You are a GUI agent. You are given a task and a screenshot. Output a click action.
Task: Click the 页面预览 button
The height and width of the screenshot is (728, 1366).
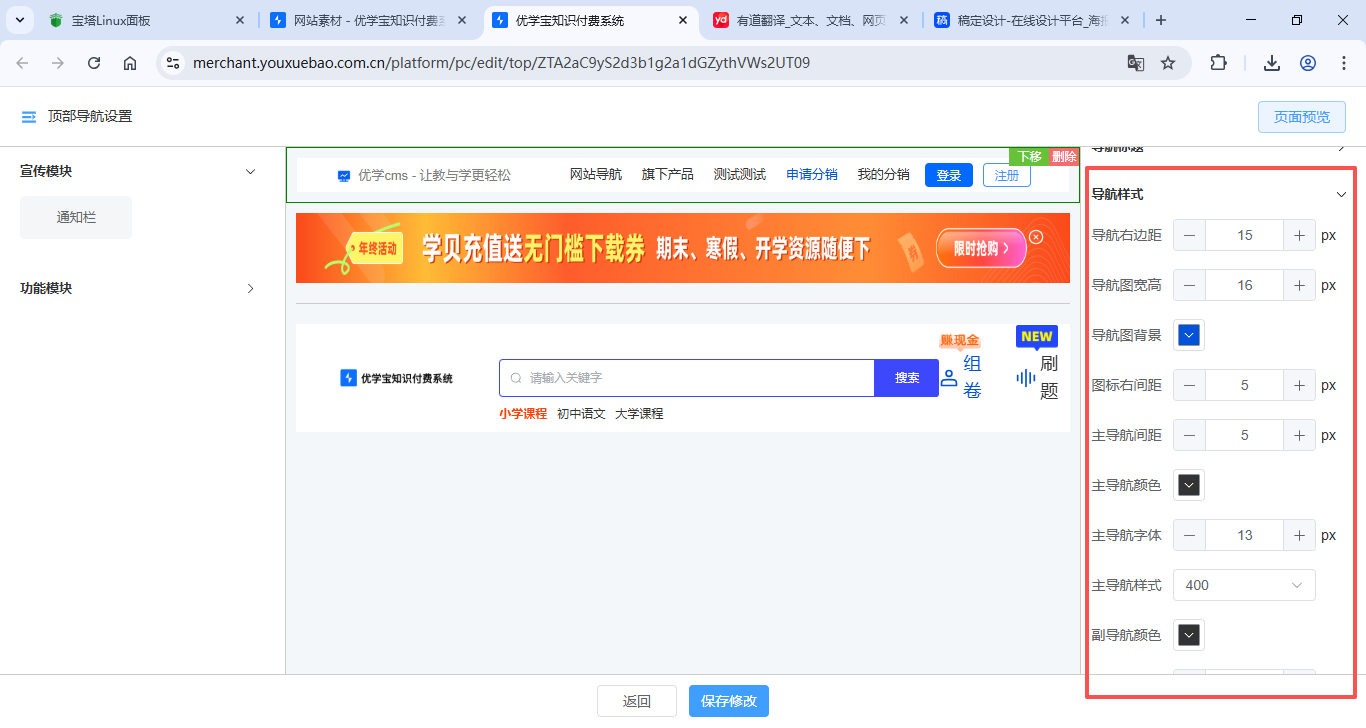(x=1301, y=117)
